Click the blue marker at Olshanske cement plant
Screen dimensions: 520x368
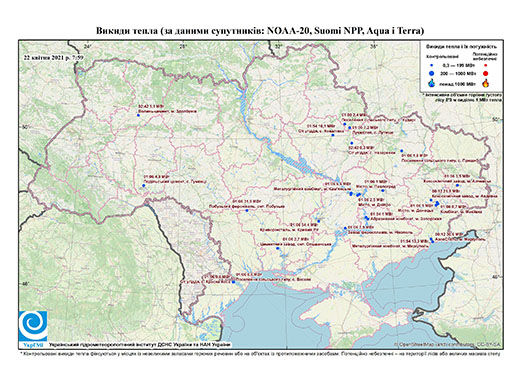(x=278, y=248)
